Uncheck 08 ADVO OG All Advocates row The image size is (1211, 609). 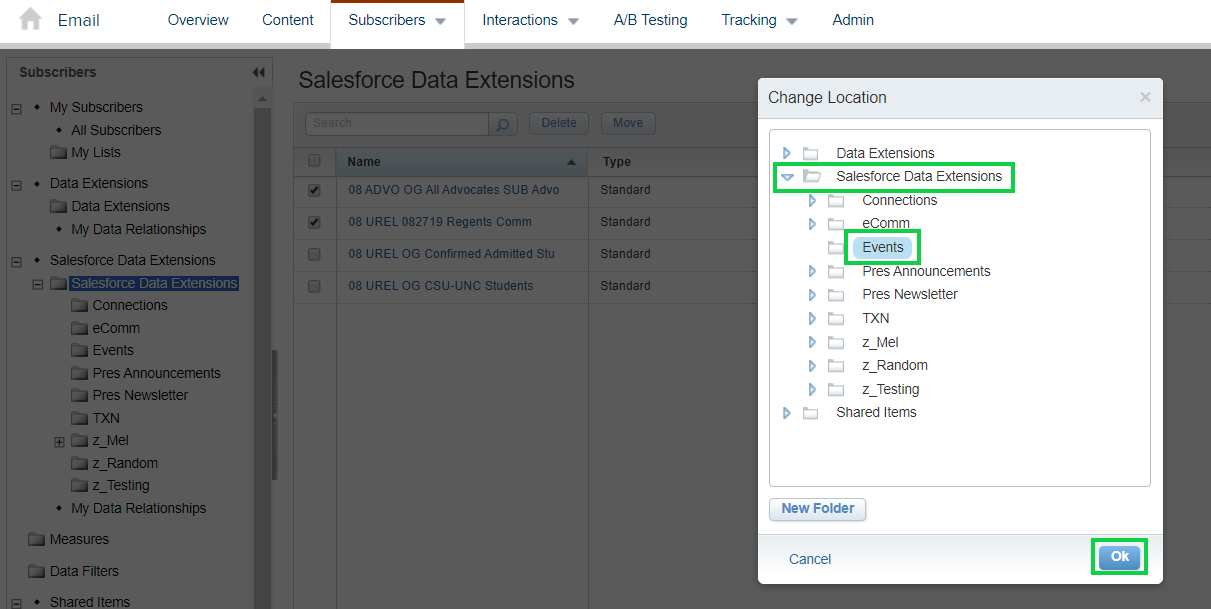pos(315,190)
